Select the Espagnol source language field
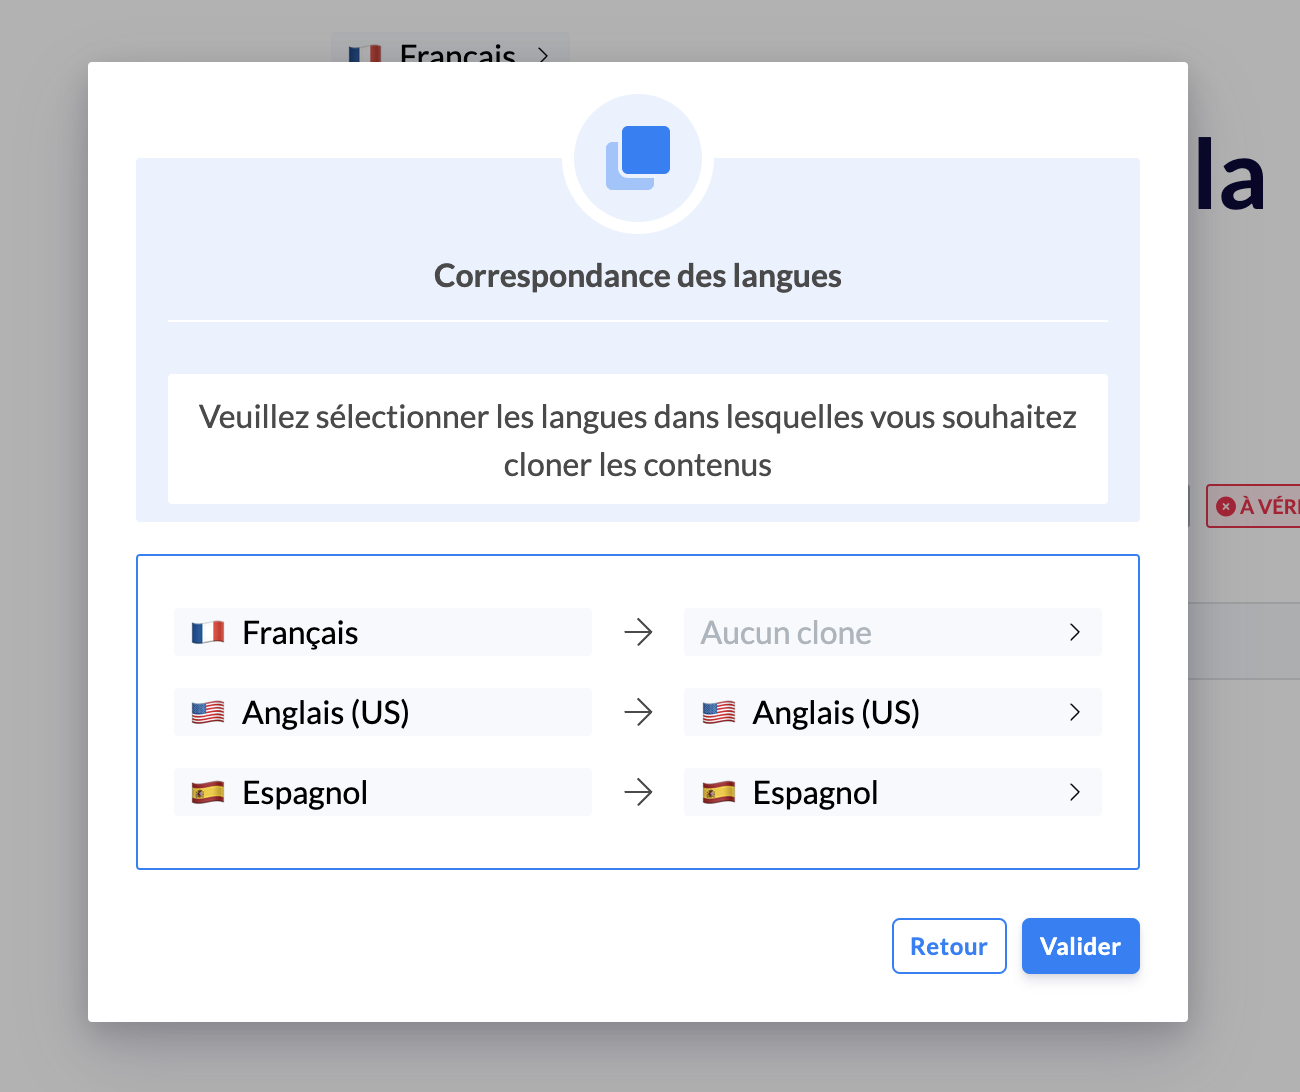1300x1092 pixels. [x=382, y=792]
